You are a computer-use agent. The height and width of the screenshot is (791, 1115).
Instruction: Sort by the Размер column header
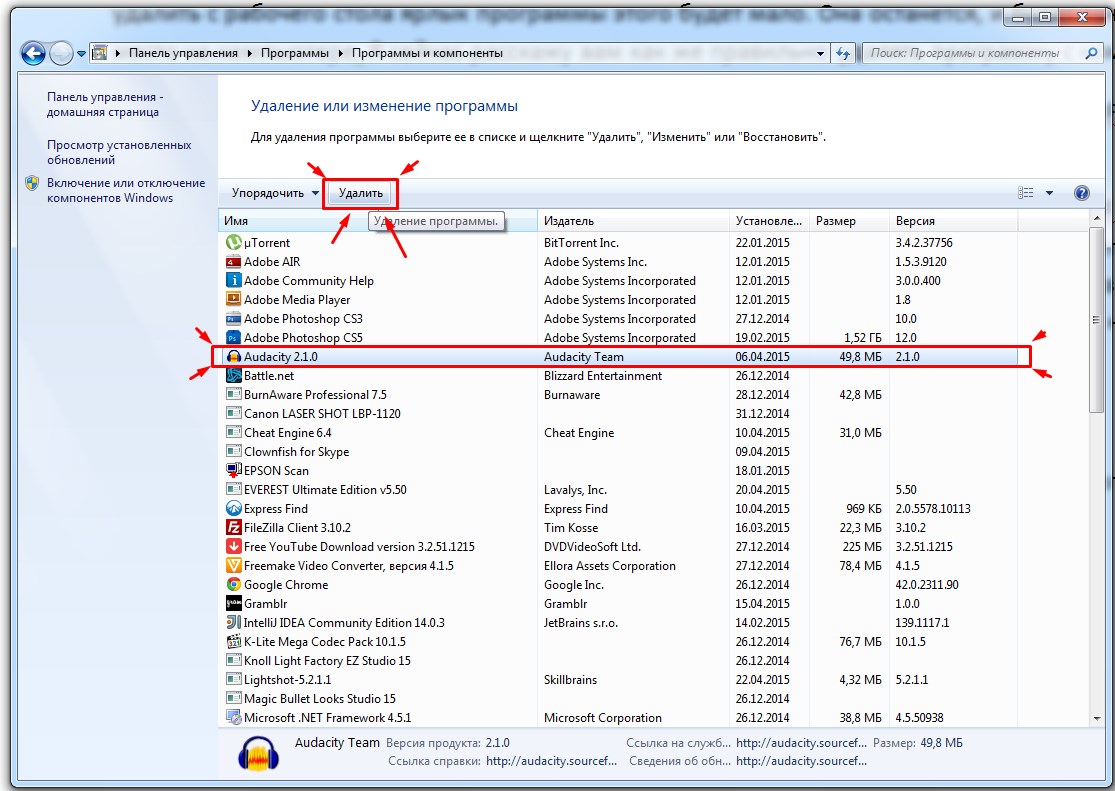pos(849,221)
